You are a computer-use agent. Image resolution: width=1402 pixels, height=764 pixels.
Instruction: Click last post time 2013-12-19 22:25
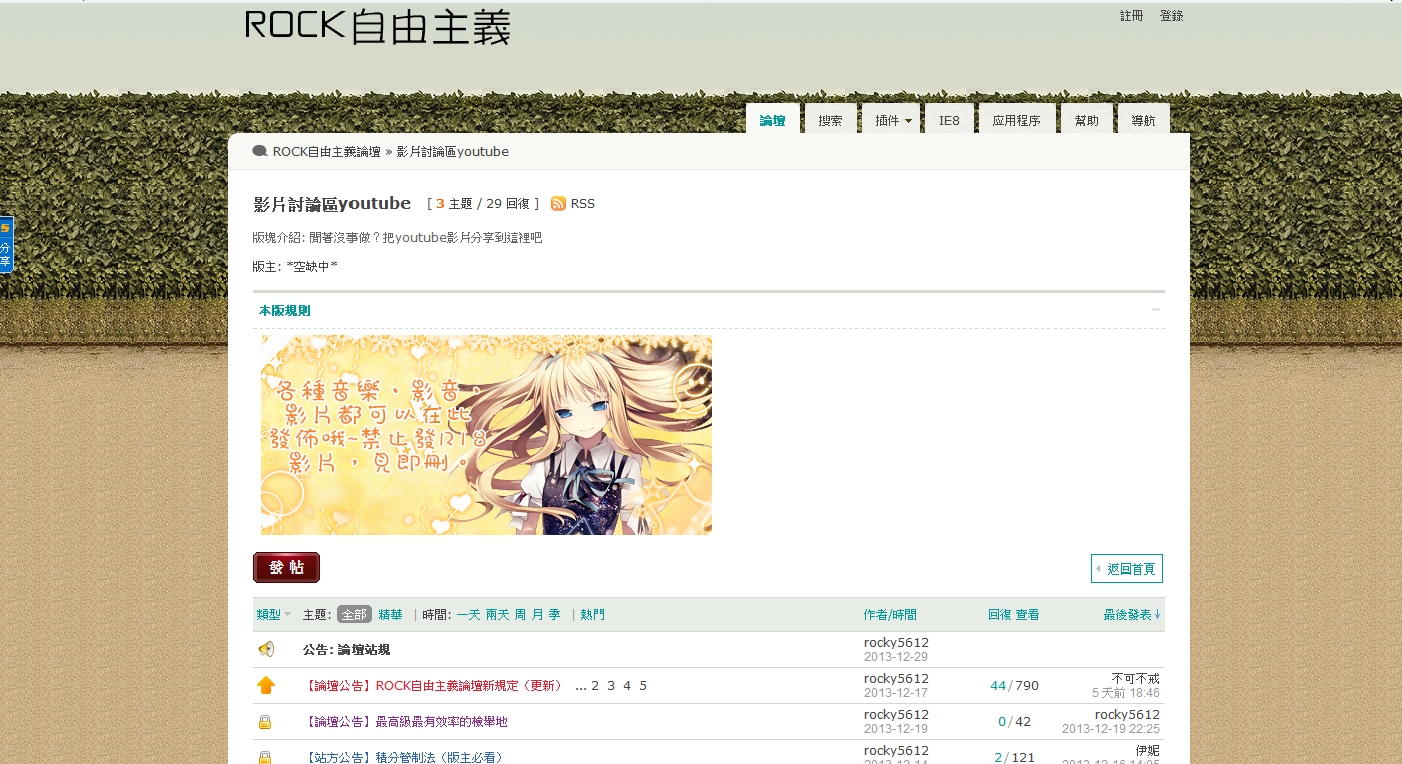pyautogui.click(x=1111, y=729)
